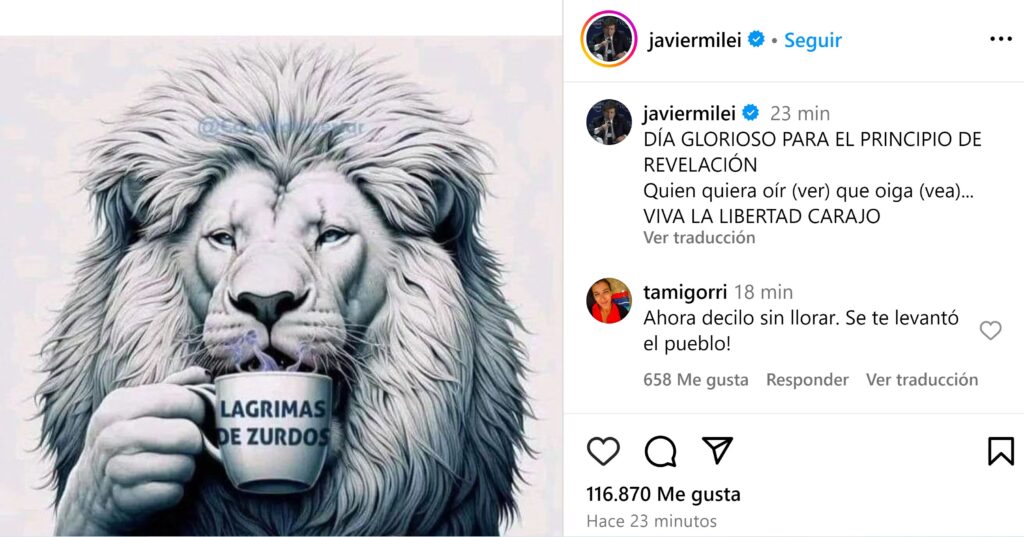The height and width of the screenshot is (537, 1024).
Task: Share post with paper plane icon
Action: tap(717, 450)
